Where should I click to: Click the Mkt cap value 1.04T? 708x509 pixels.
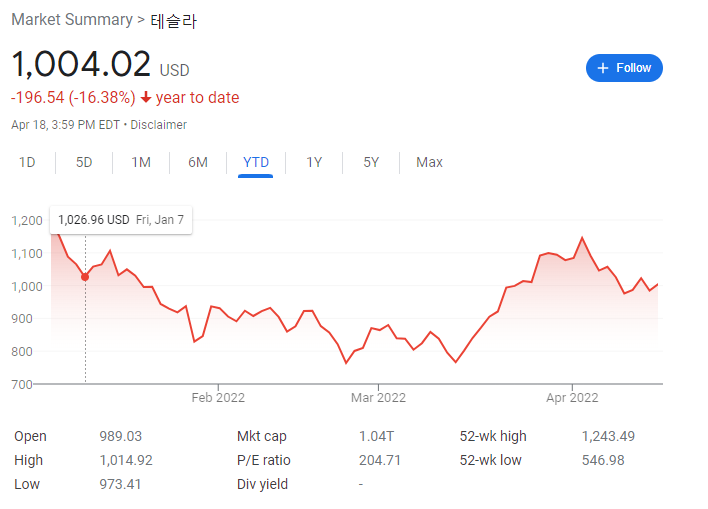[377, 436]
